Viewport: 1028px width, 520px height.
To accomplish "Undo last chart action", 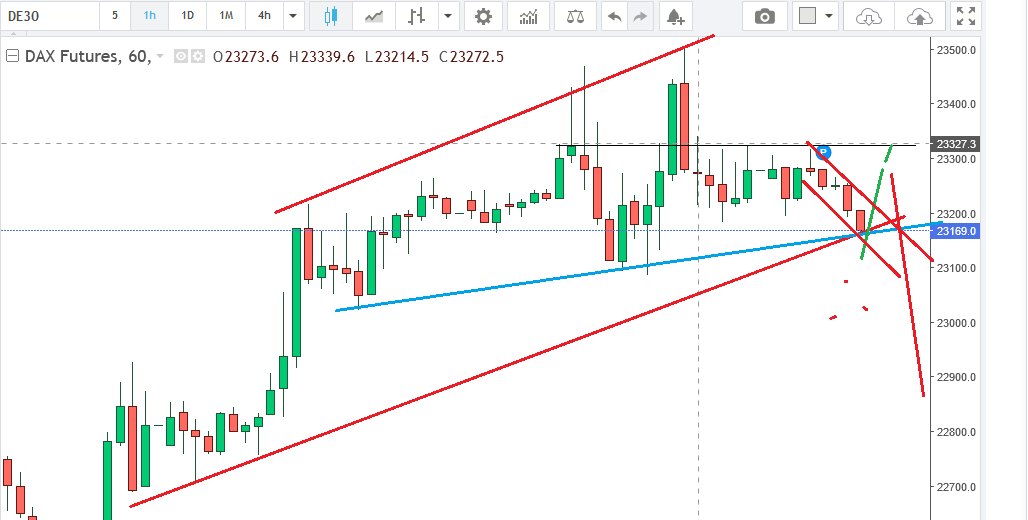I will click(x=614, y=16).
